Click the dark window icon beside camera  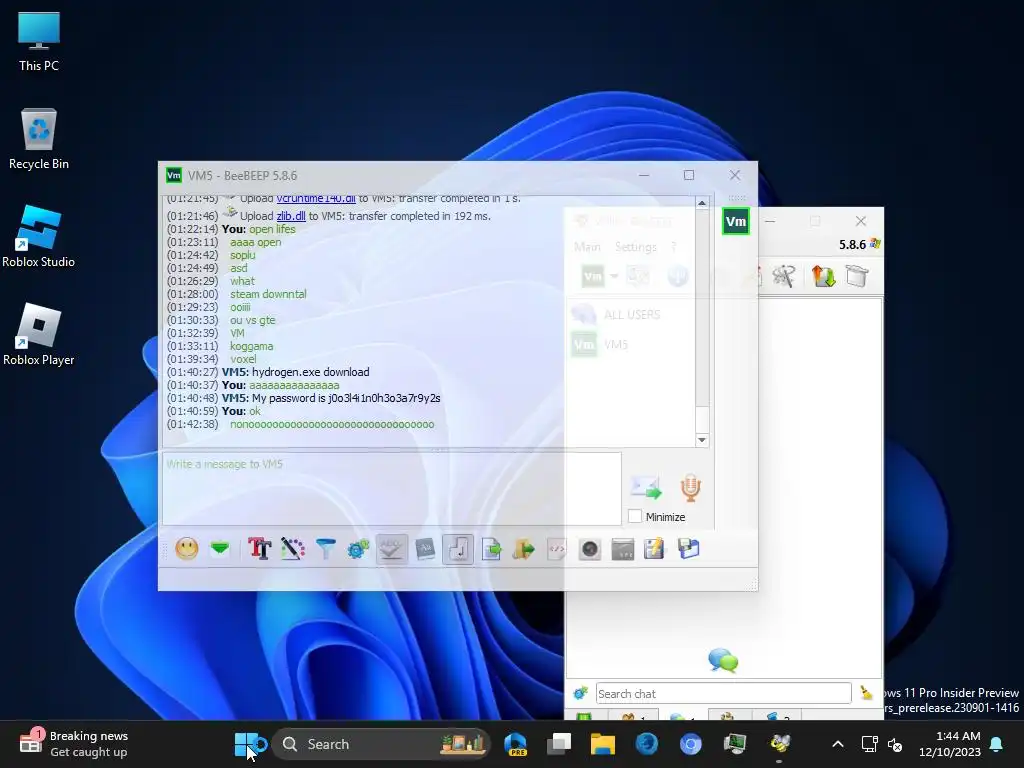coord(622,549)
